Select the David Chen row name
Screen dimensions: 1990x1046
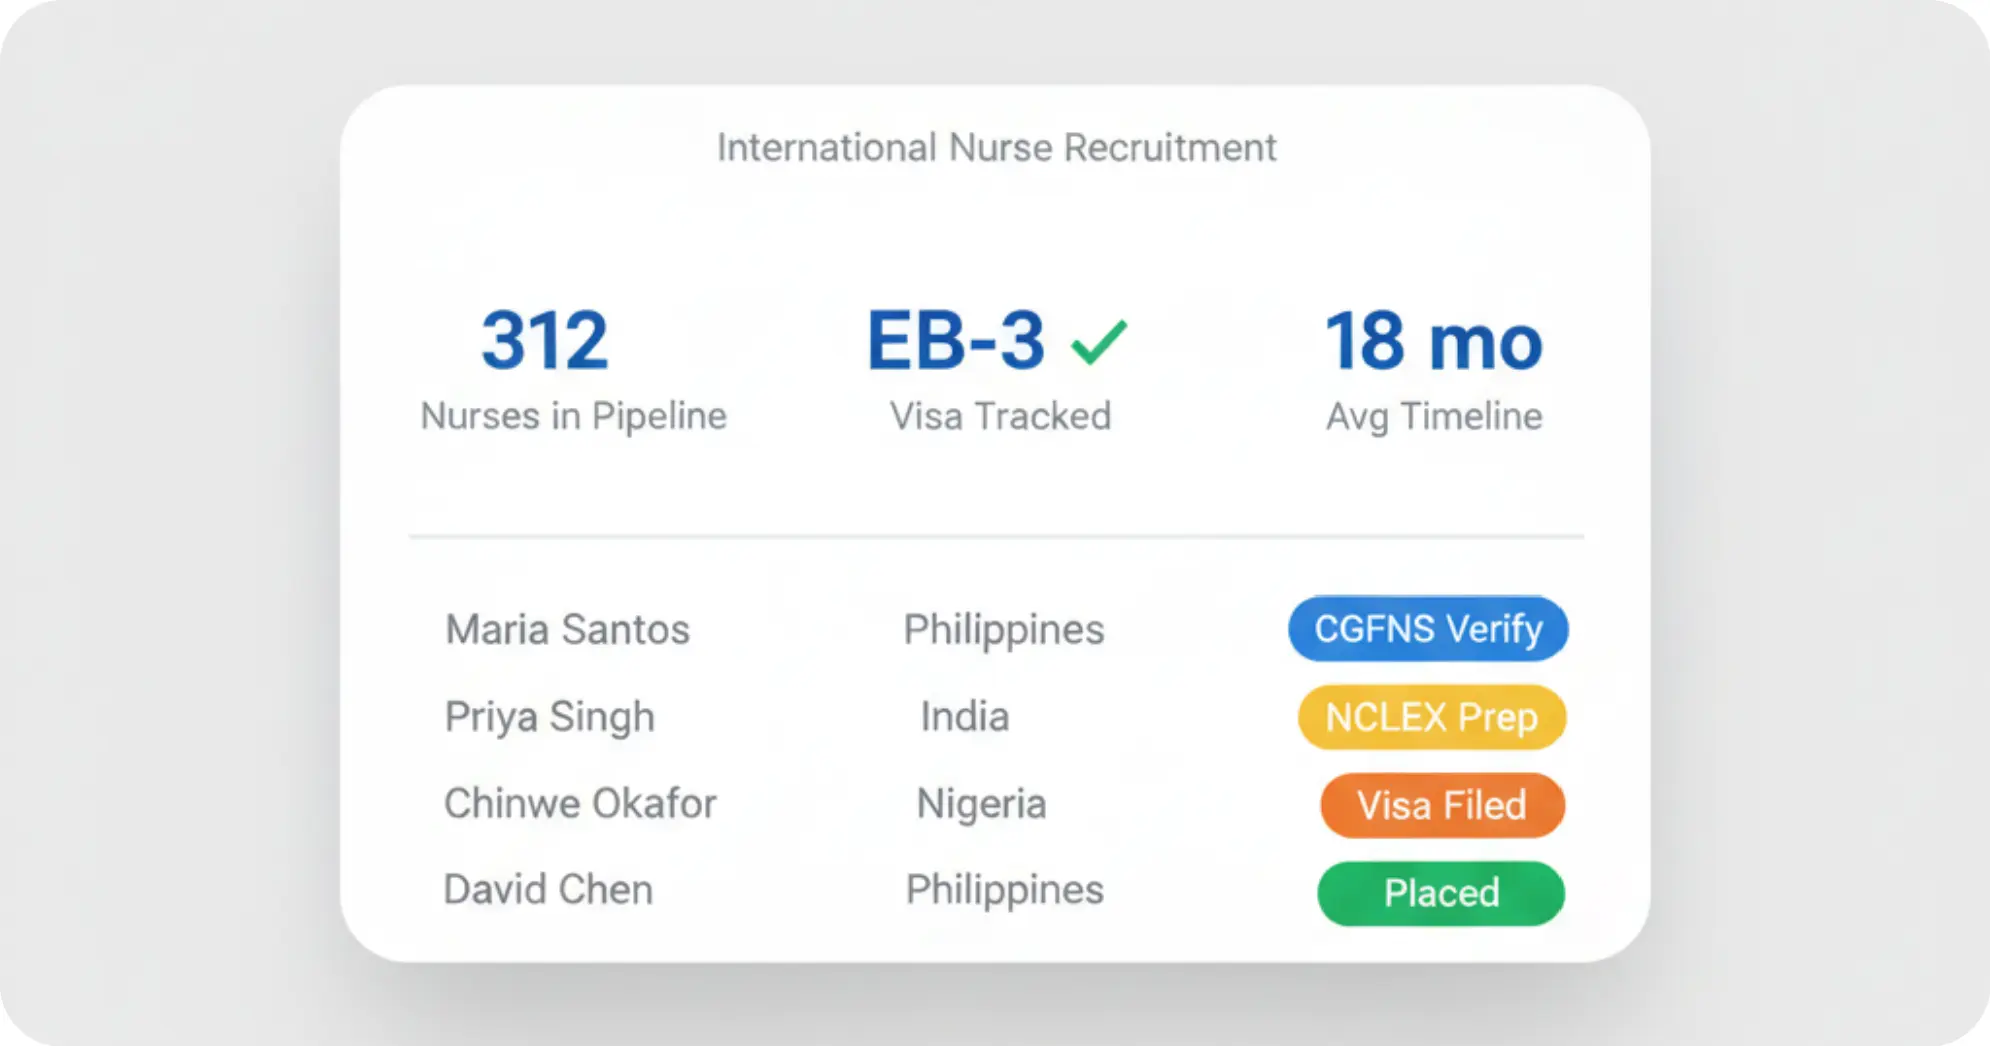tap(548, 889)
